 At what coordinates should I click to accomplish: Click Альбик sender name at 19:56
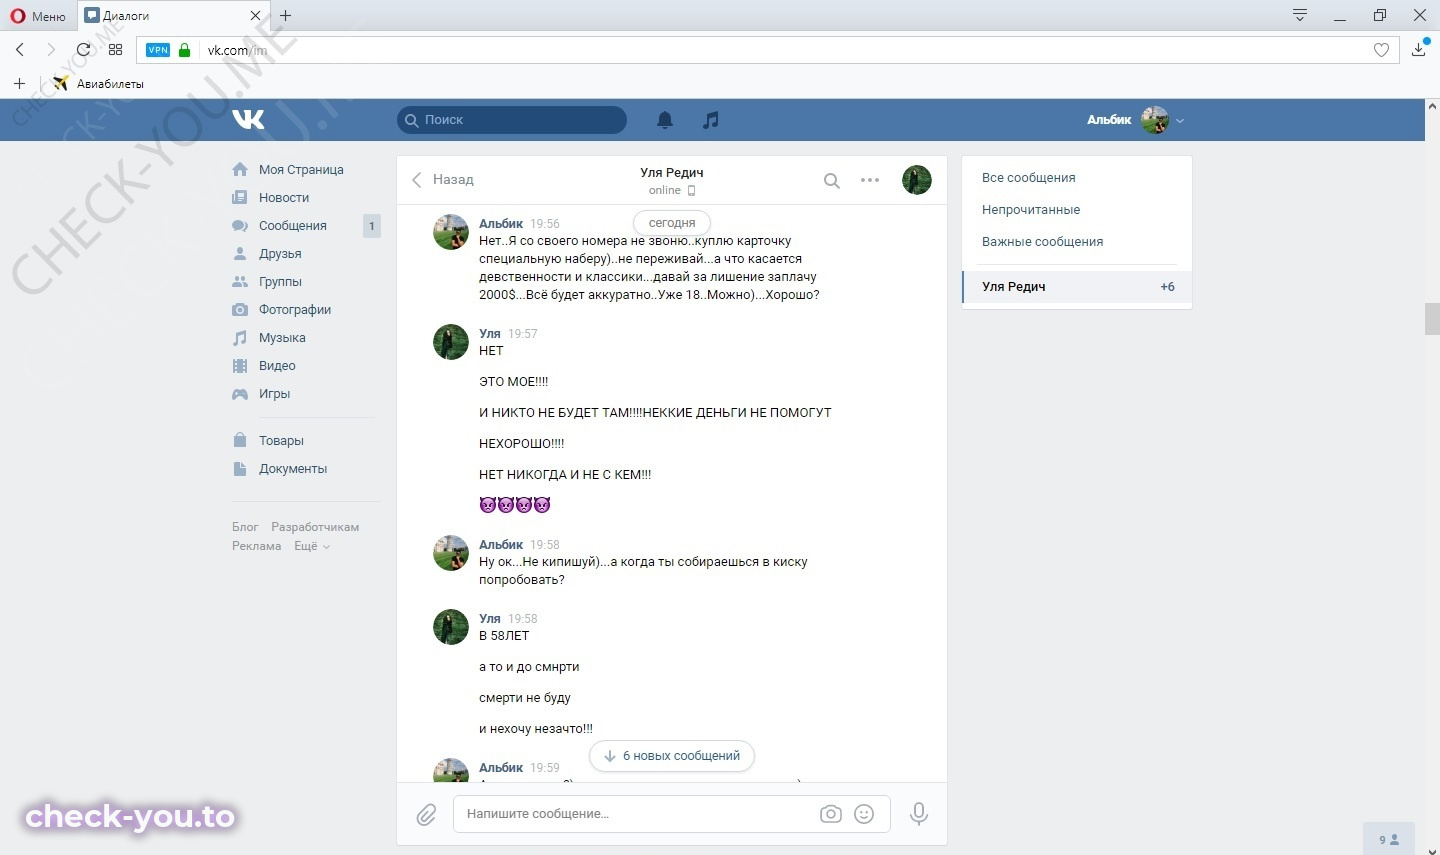501,224
